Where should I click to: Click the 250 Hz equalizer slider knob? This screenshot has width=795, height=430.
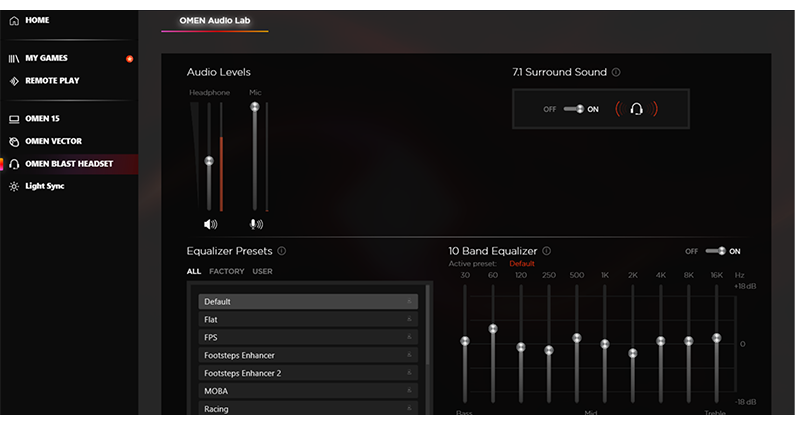[549, 350]
